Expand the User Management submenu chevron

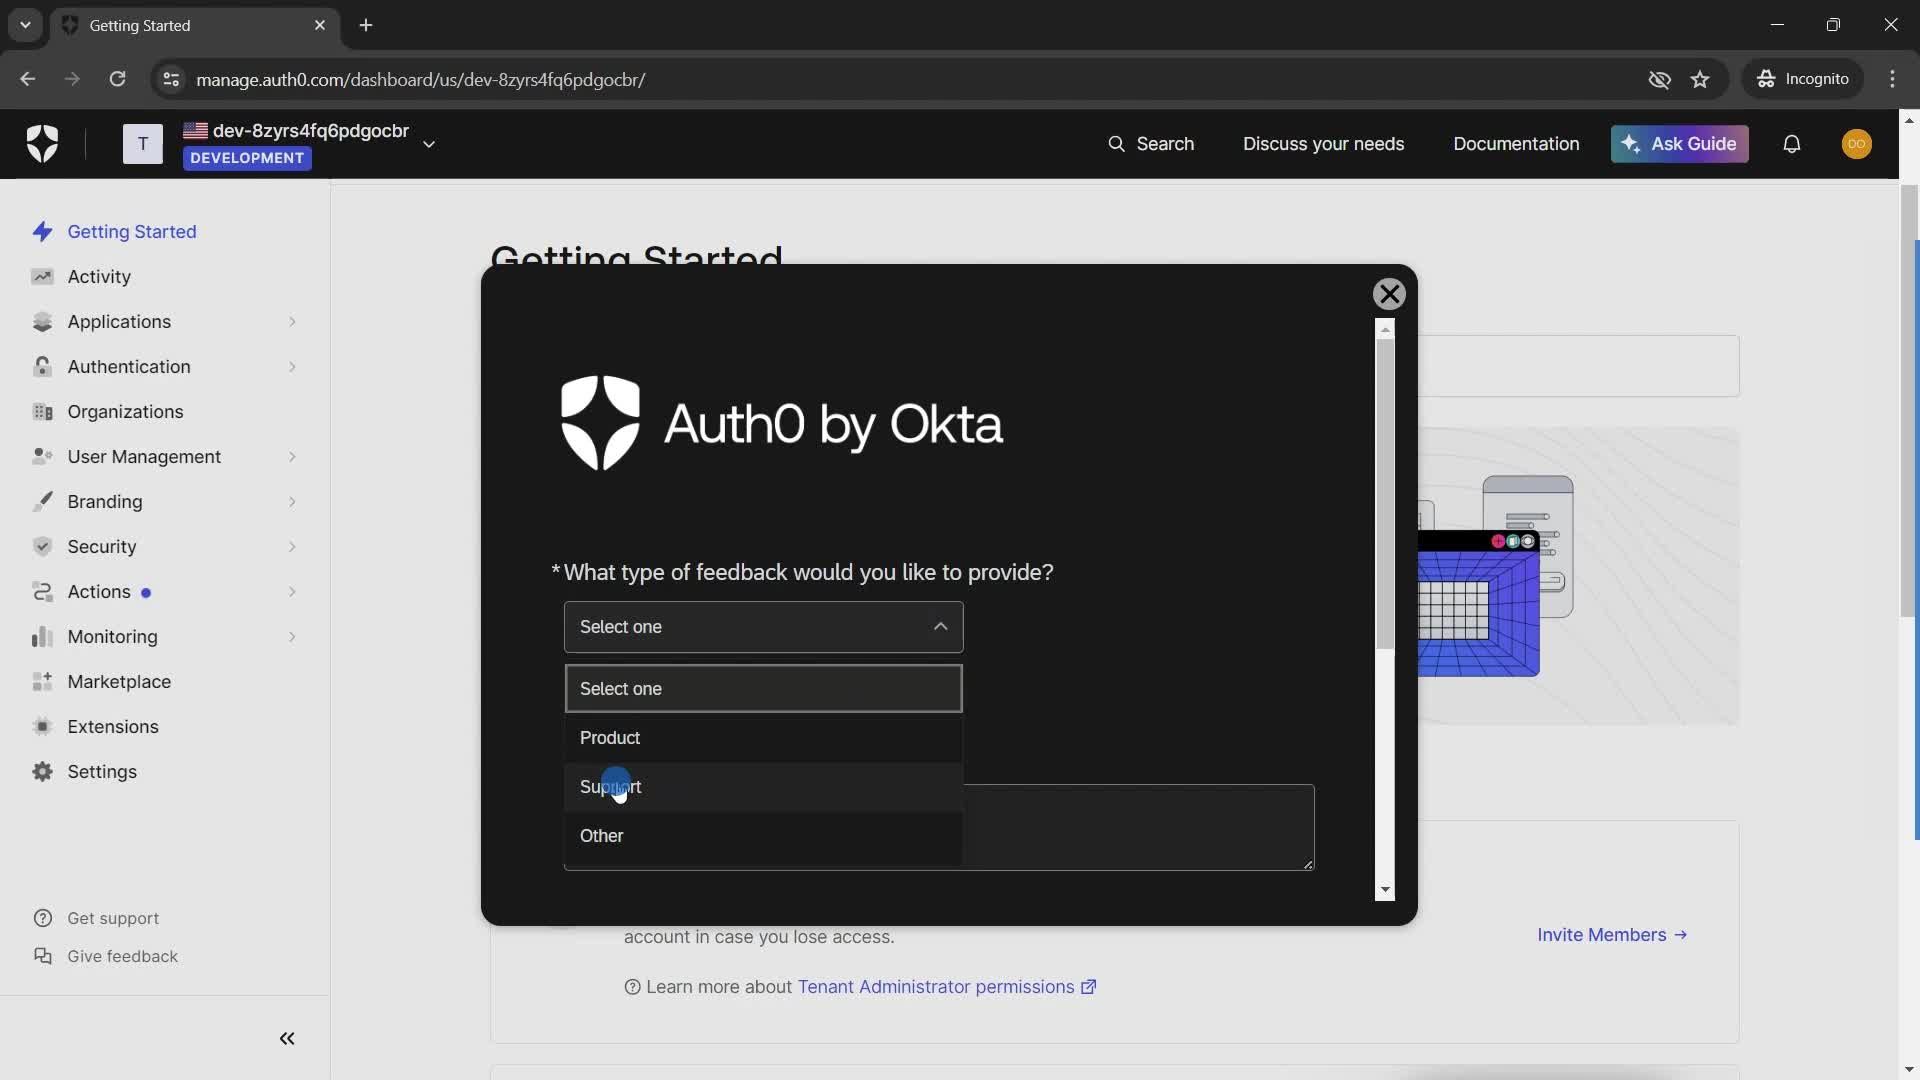[292, 457]
